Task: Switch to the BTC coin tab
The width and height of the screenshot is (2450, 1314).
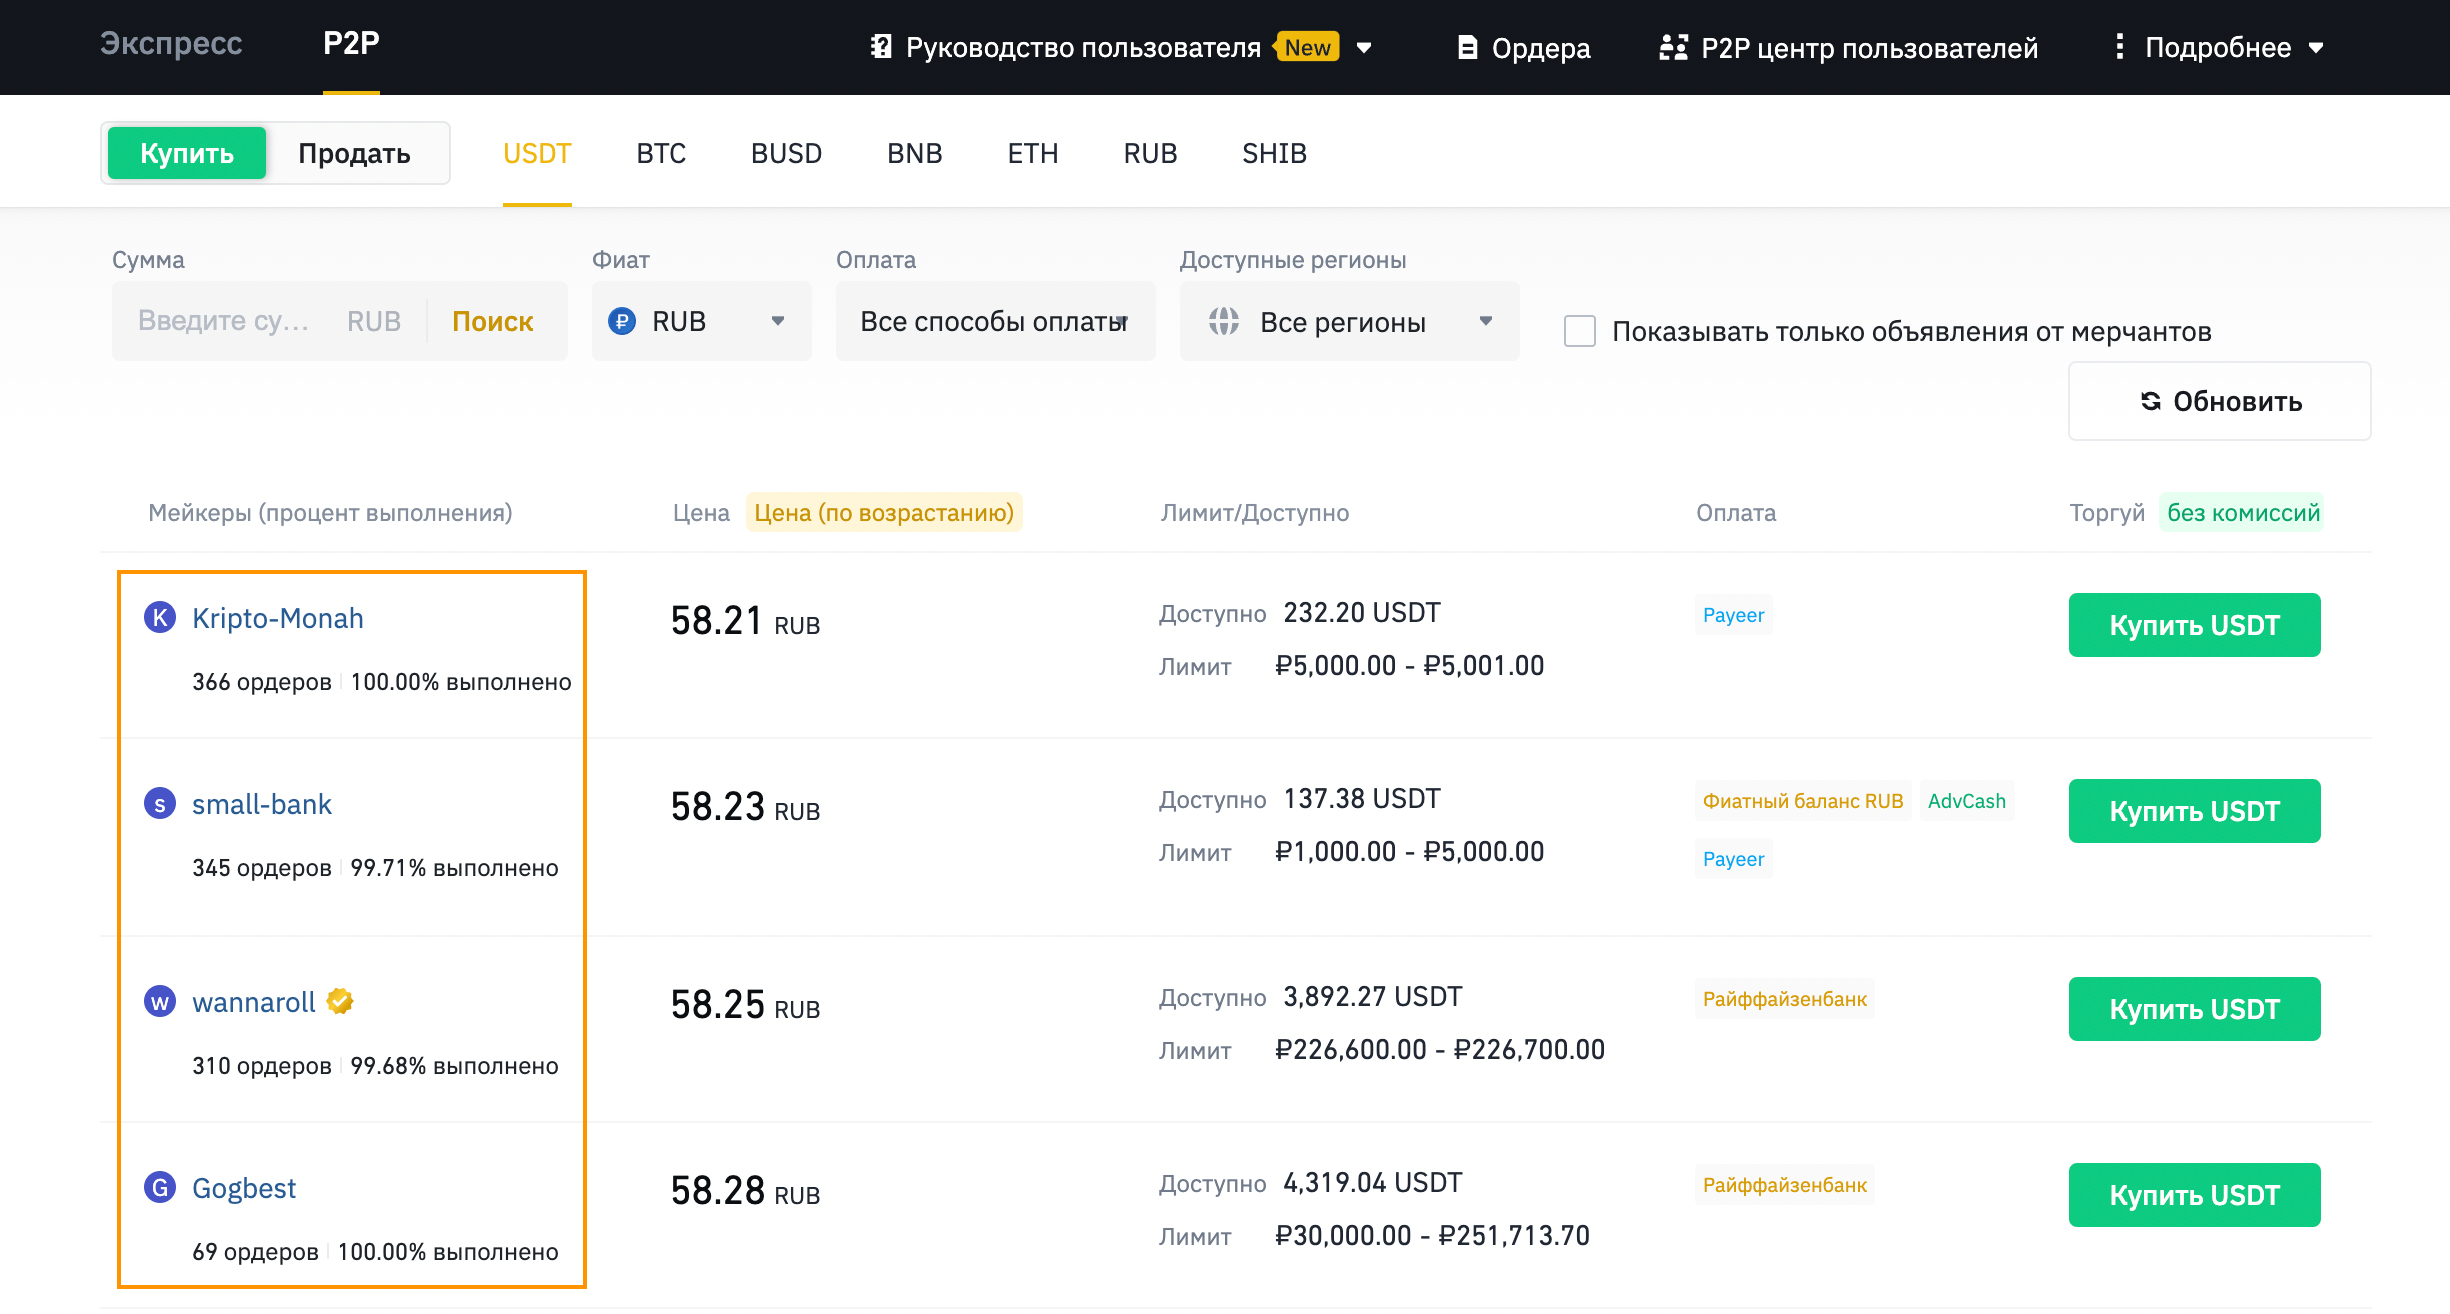Action: click(x=661, y=153)
